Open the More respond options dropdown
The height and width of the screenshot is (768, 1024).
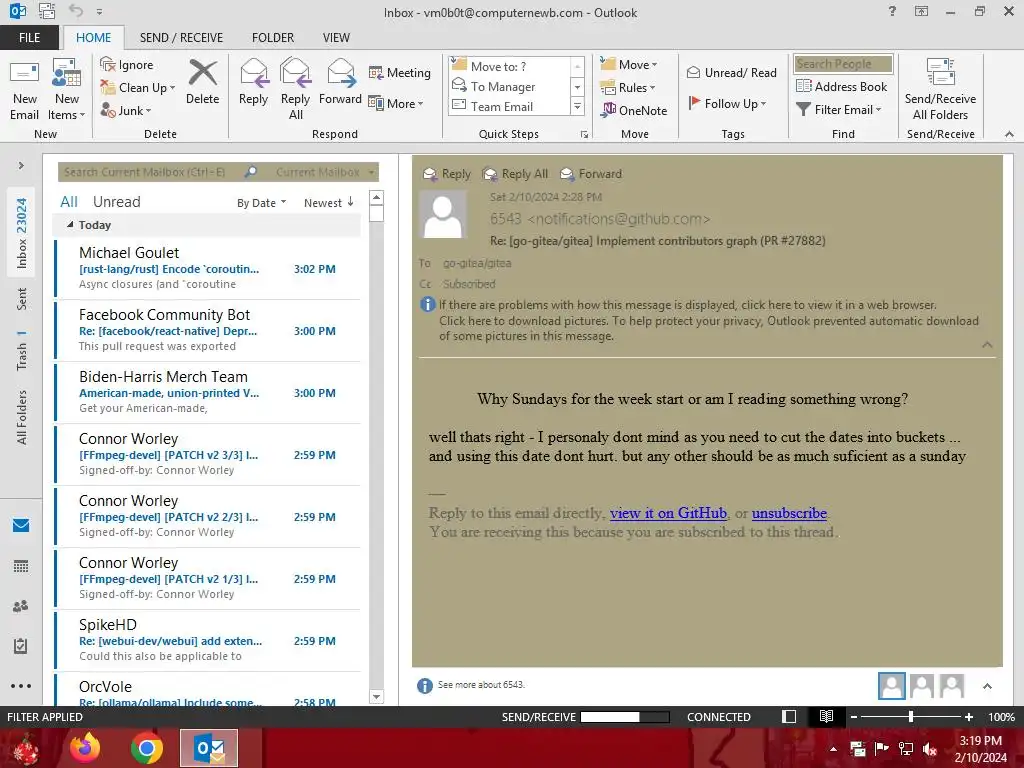click(x=396, y=103)
